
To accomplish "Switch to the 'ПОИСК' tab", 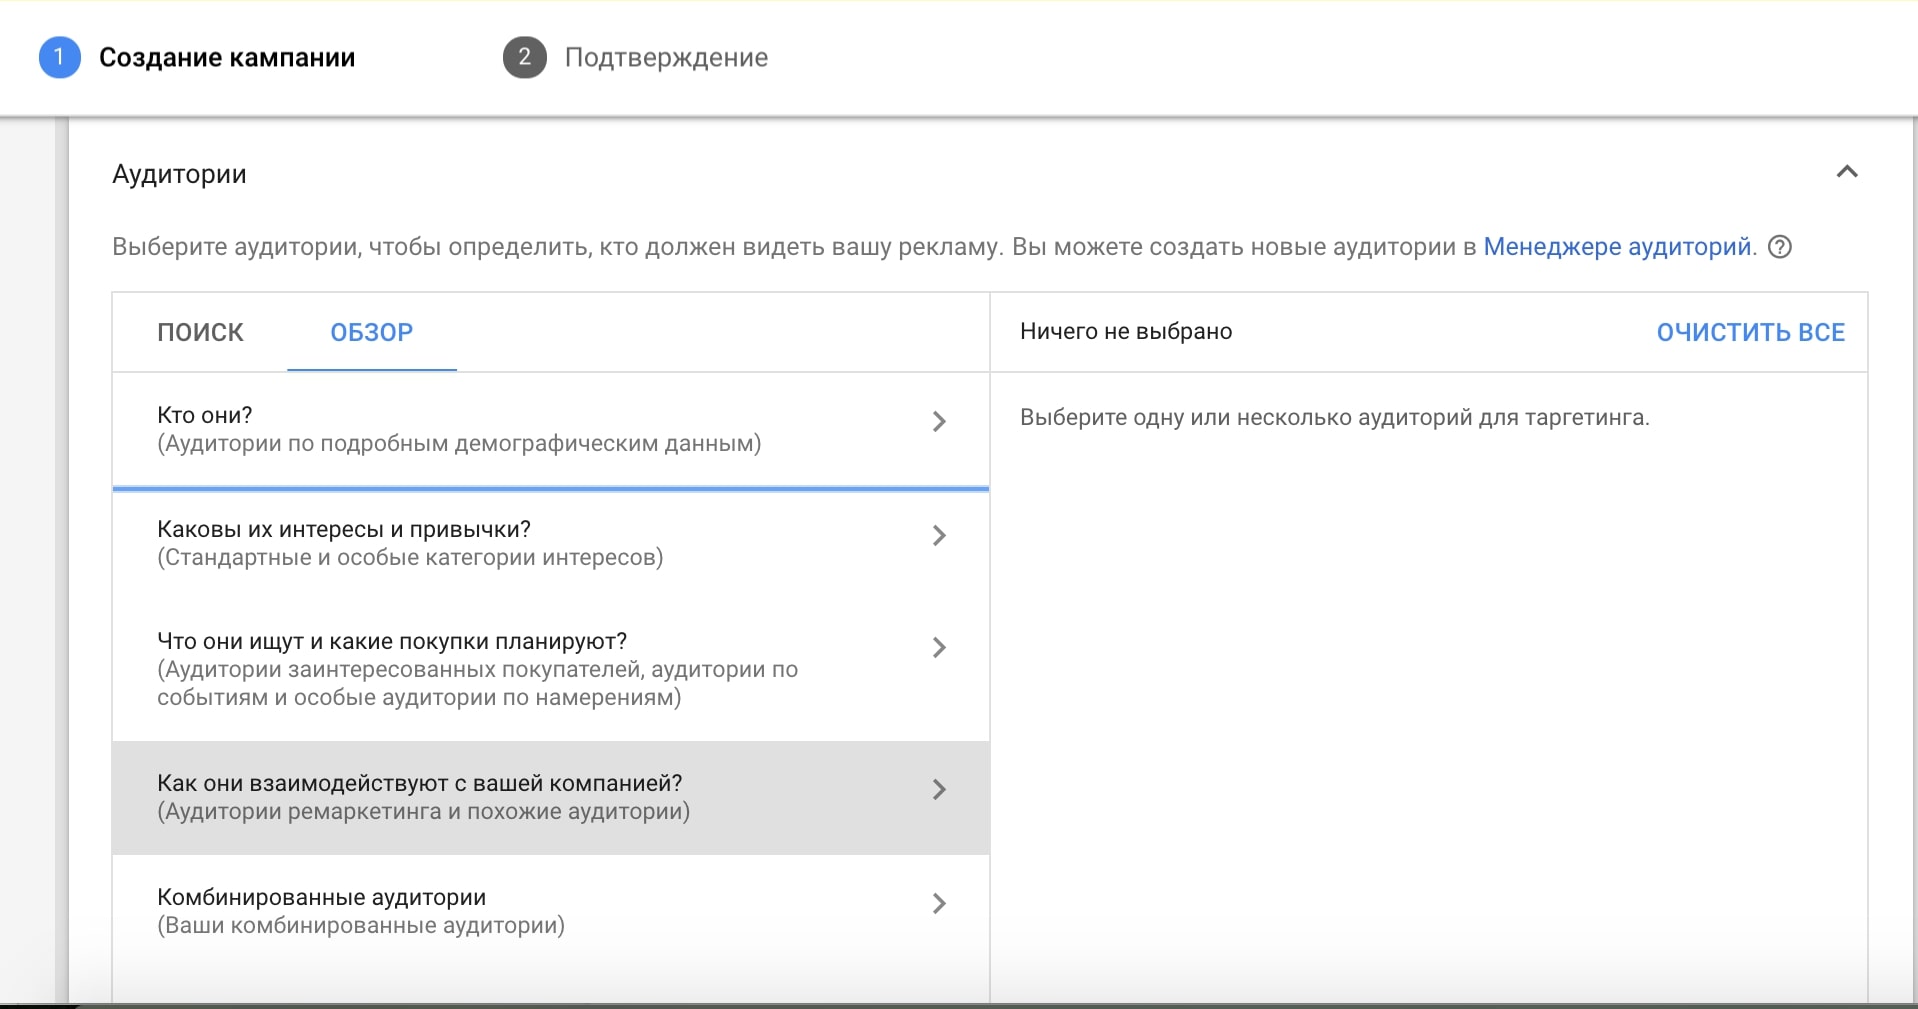I will pos(200,332).
